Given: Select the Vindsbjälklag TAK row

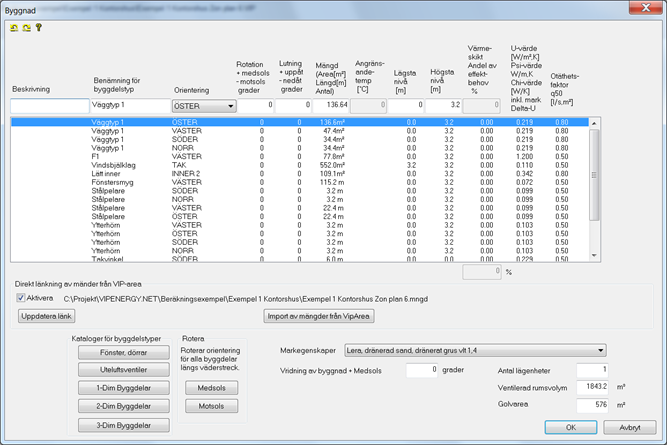Looking at the screenshot, I should 300,165.
